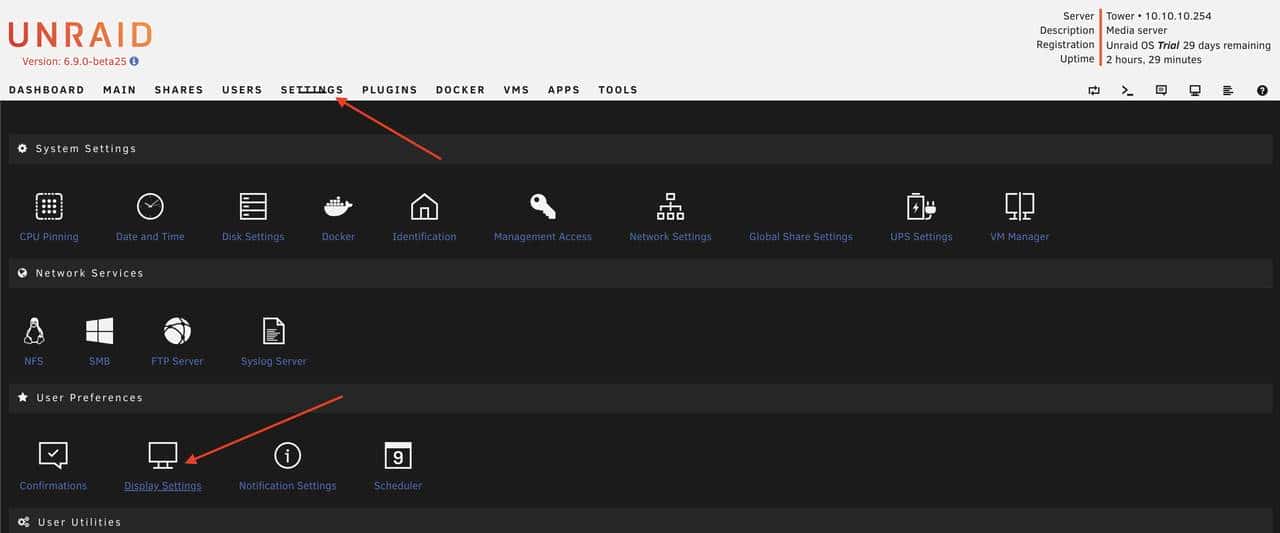
Task: Switch to the Dashboard tab
Action: click(46, 90)
